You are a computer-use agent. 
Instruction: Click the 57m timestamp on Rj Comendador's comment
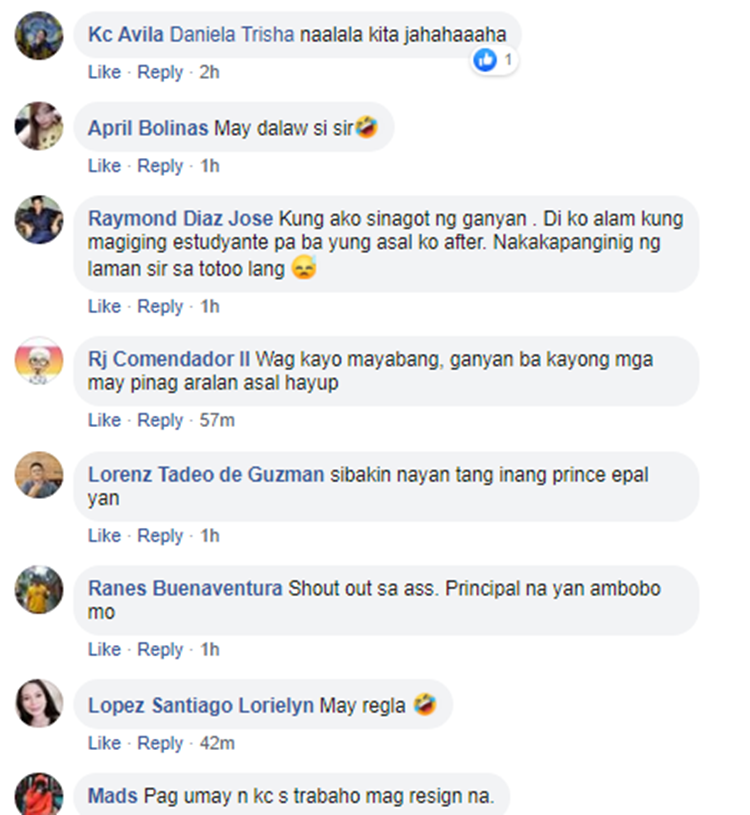(x=217, y=420)
